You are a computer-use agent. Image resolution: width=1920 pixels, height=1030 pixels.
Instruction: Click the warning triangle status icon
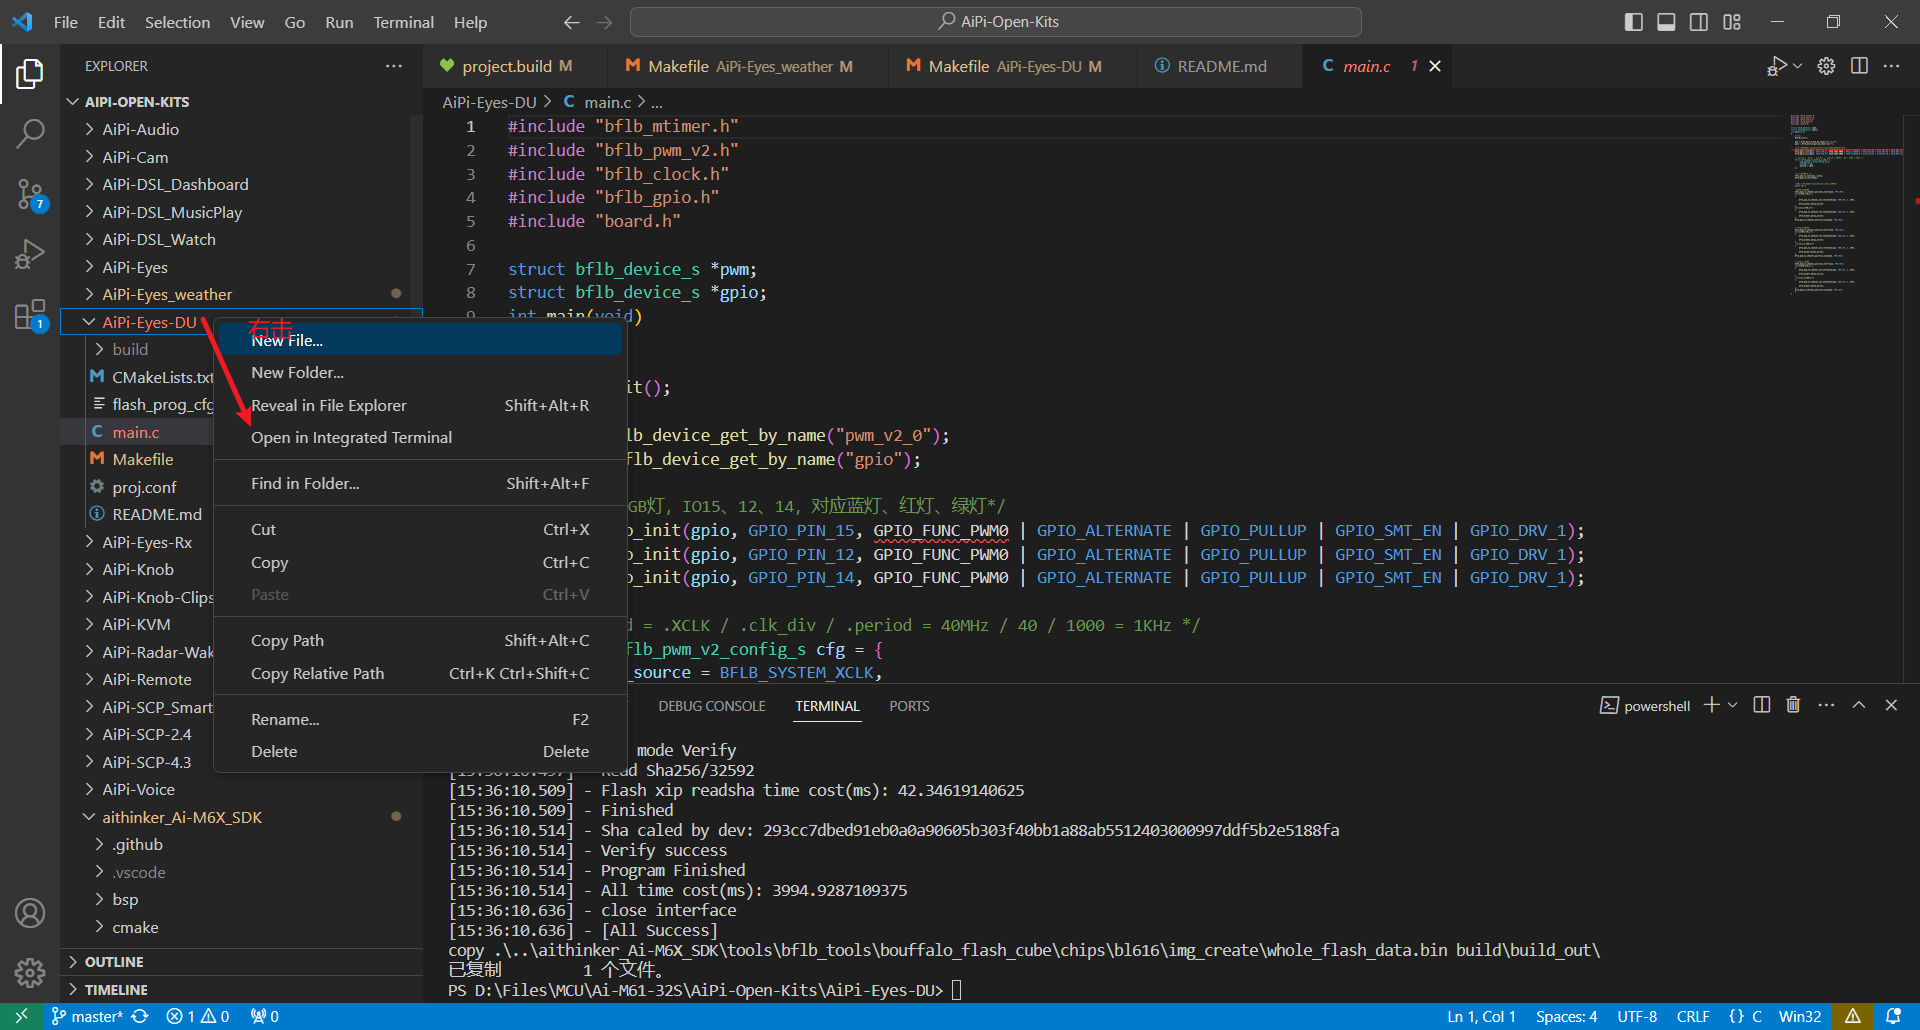pos(1852,1016)
